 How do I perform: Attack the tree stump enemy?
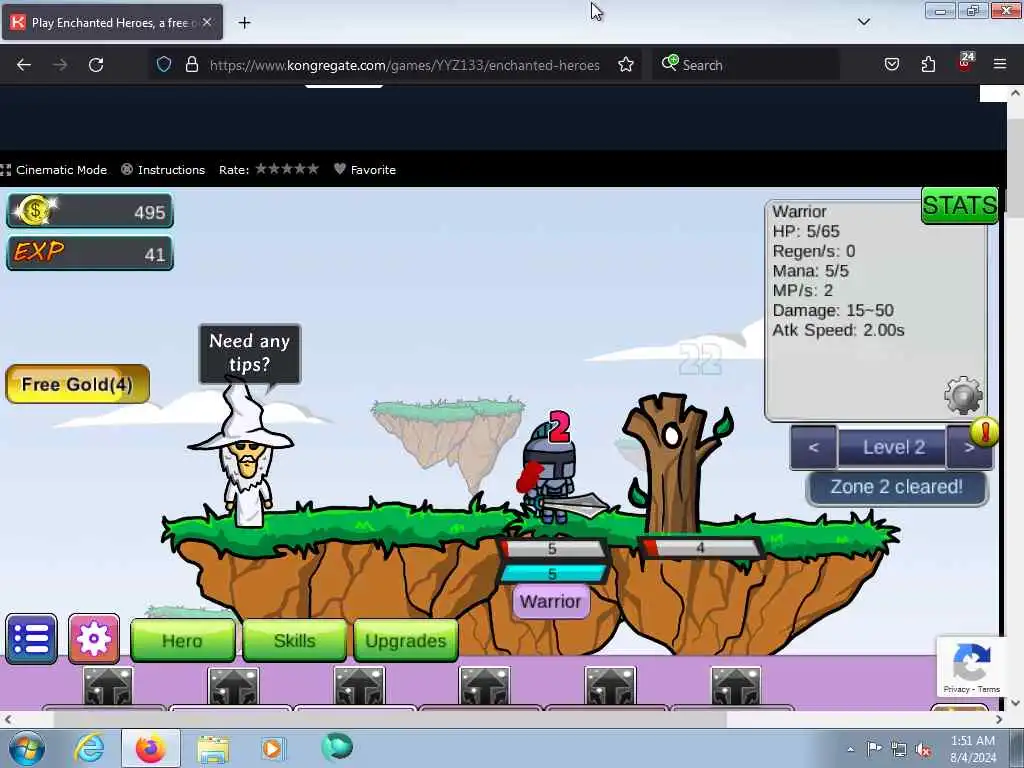pos(676,462)
